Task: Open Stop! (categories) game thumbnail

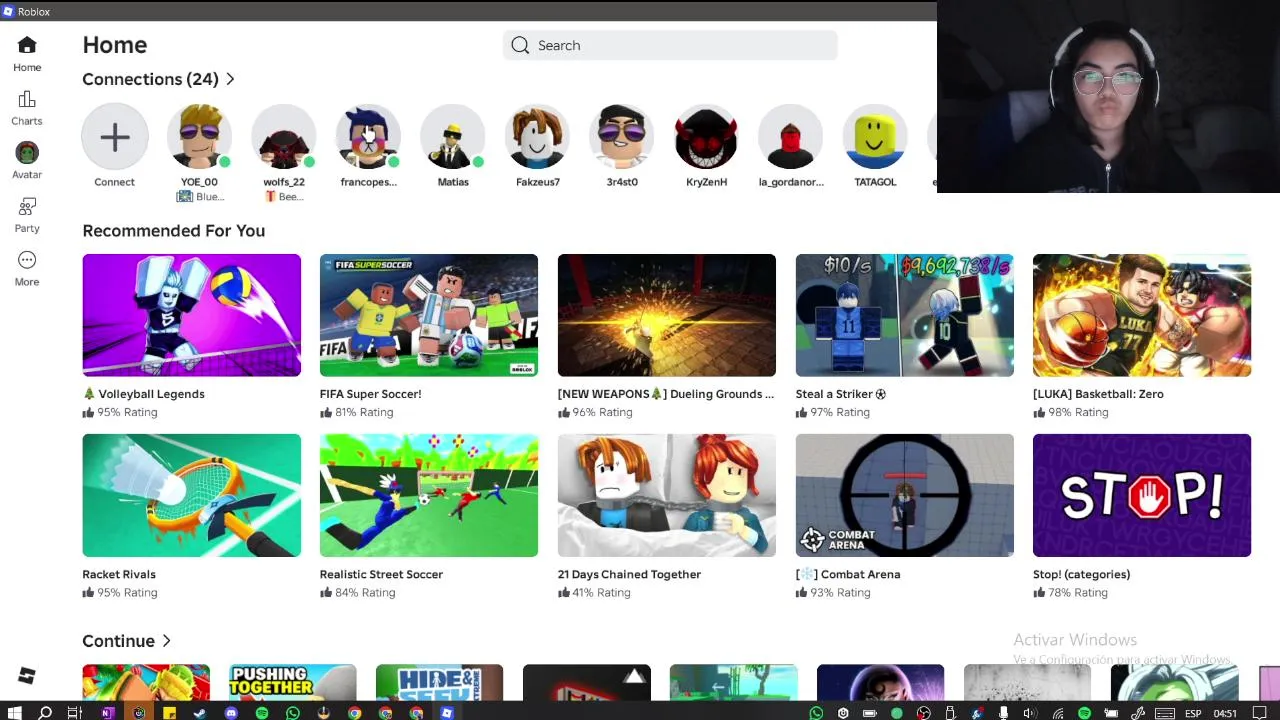Action: pyautogui.click(x=1142, y=495)
